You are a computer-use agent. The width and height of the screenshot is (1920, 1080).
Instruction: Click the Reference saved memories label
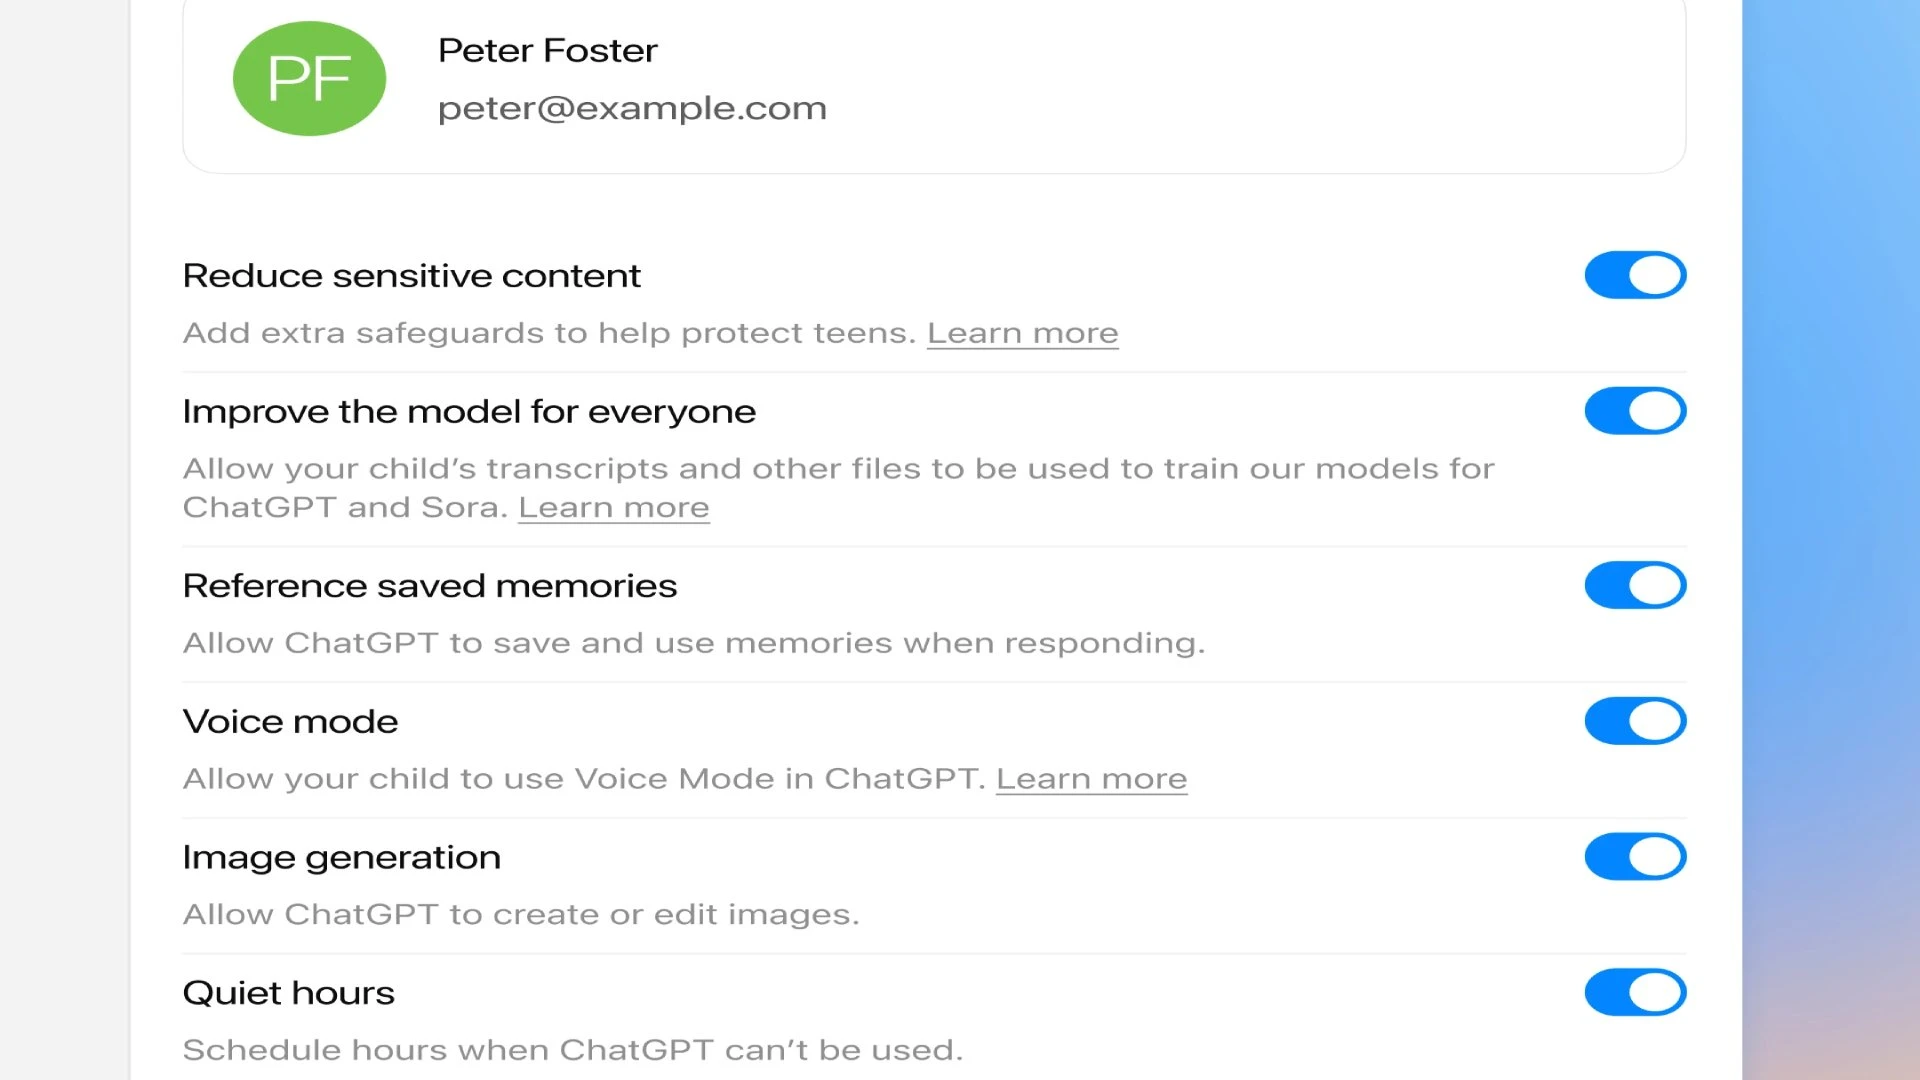click(430, 586)
